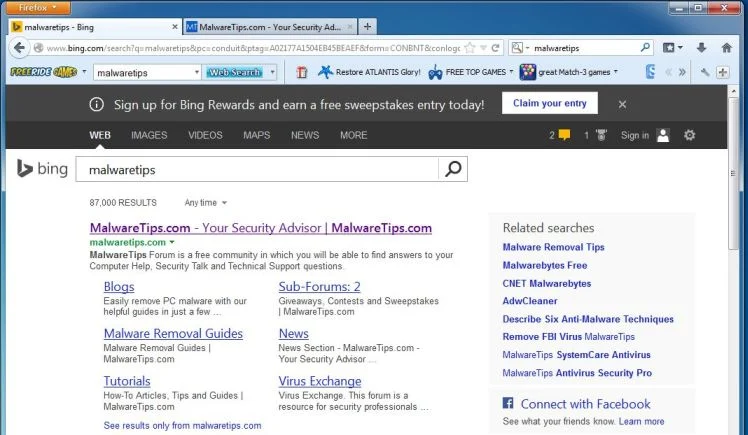Show more toolbar items with double chevron
The image size is (748, 435).
pos(682,72)
